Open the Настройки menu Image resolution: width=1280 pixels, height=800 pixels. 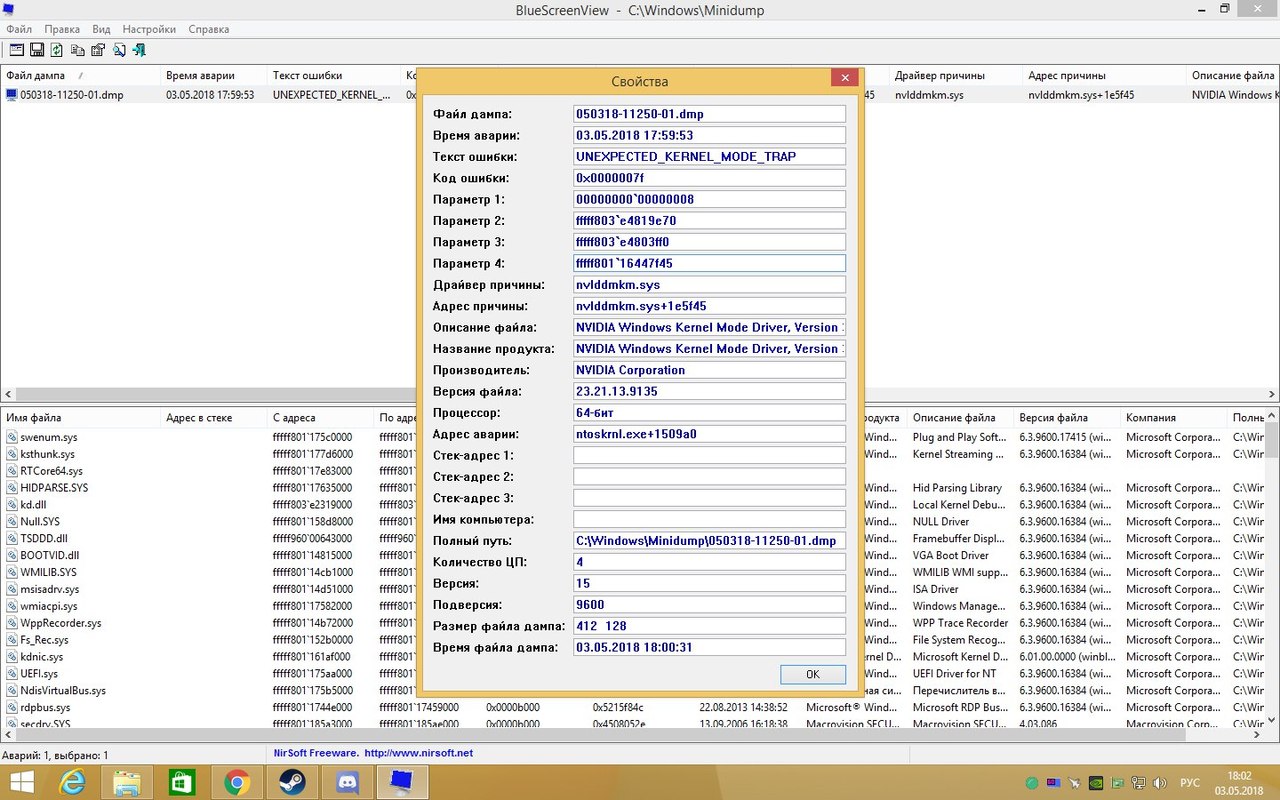(x=149, y=29)
